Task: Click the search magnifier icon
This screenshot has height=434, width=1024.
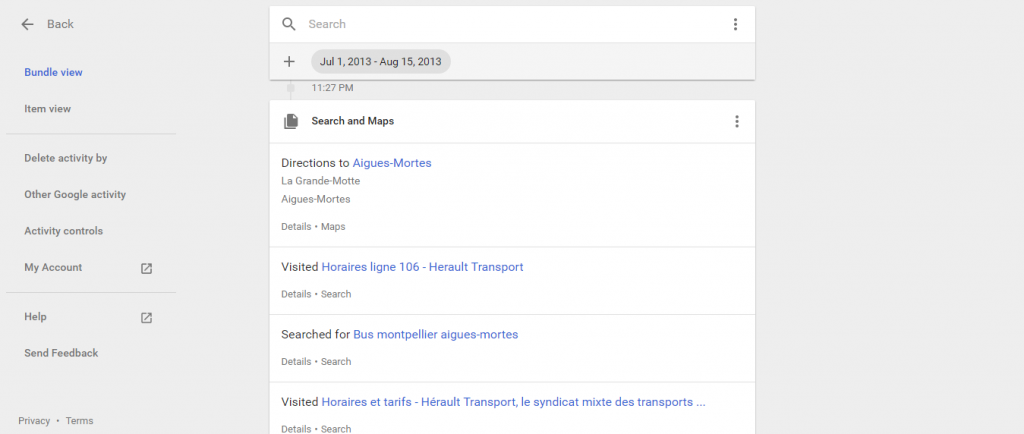Action: pyautogui.click(x=289, y=24)
